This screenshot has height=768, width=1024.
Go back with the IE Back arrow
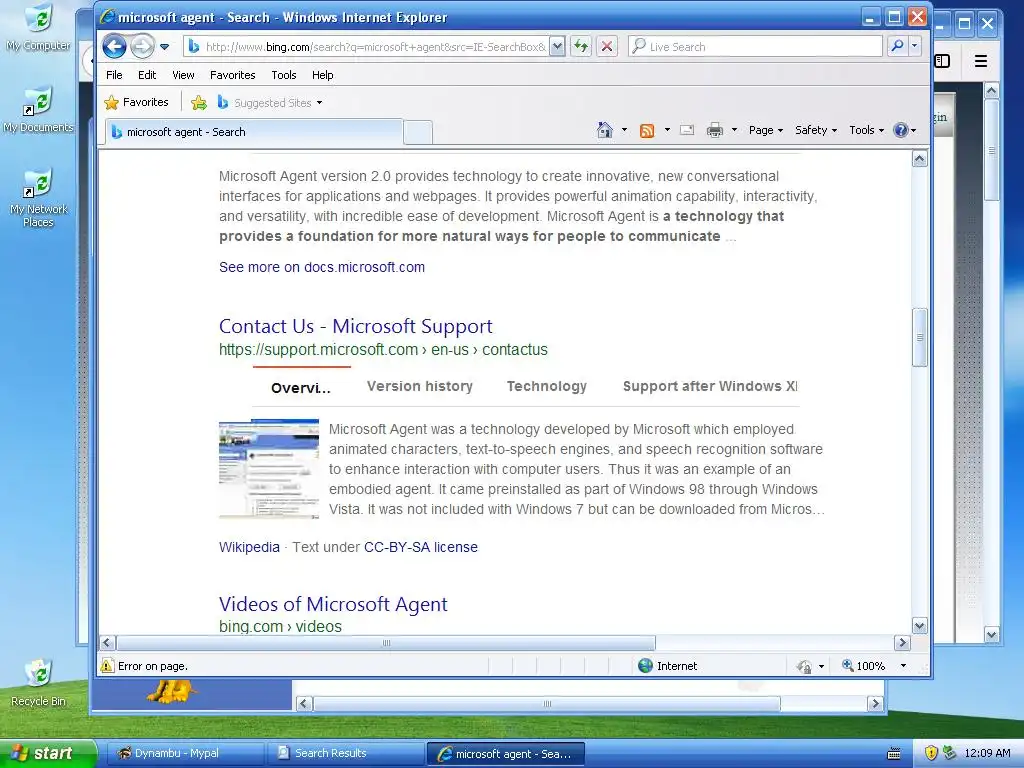point(114,46)
